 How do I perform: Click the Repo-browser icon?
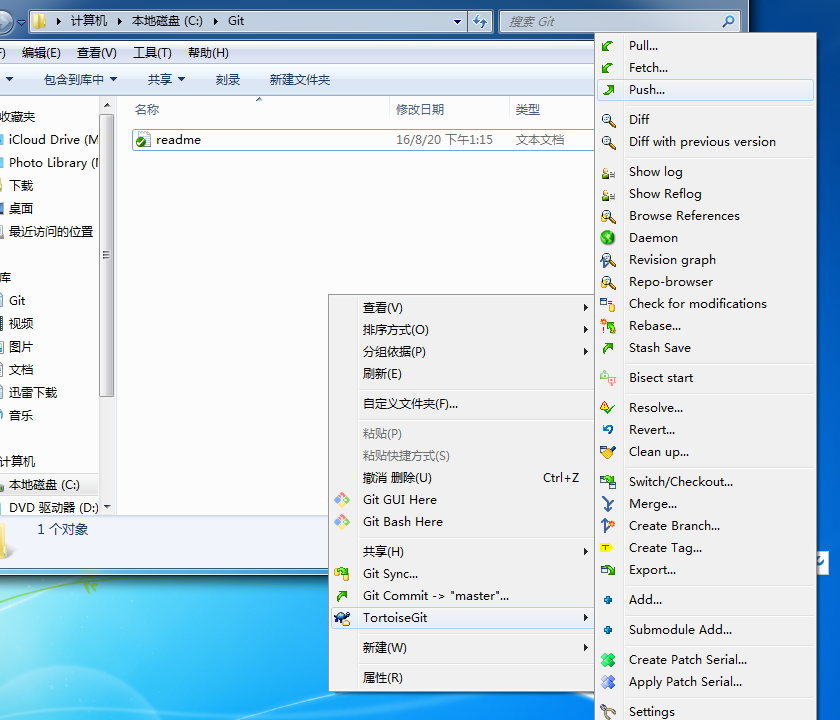click(608, 282)
